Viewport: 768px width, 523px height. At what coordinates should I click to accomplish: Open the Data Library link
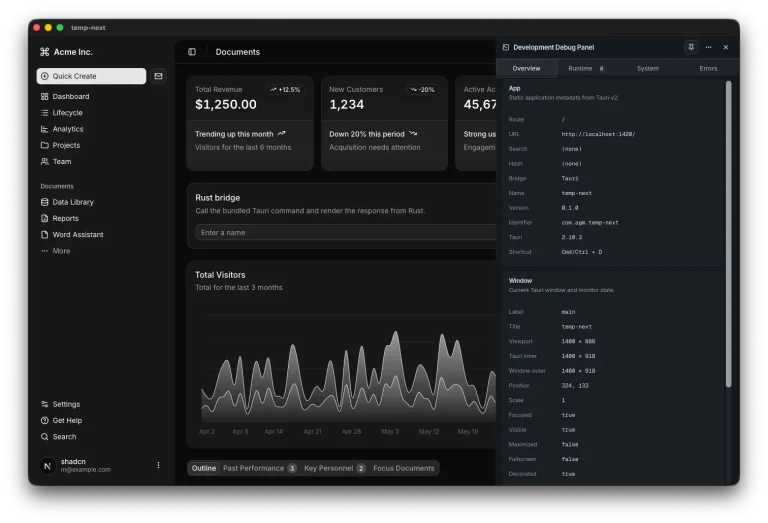click(103, 202)
